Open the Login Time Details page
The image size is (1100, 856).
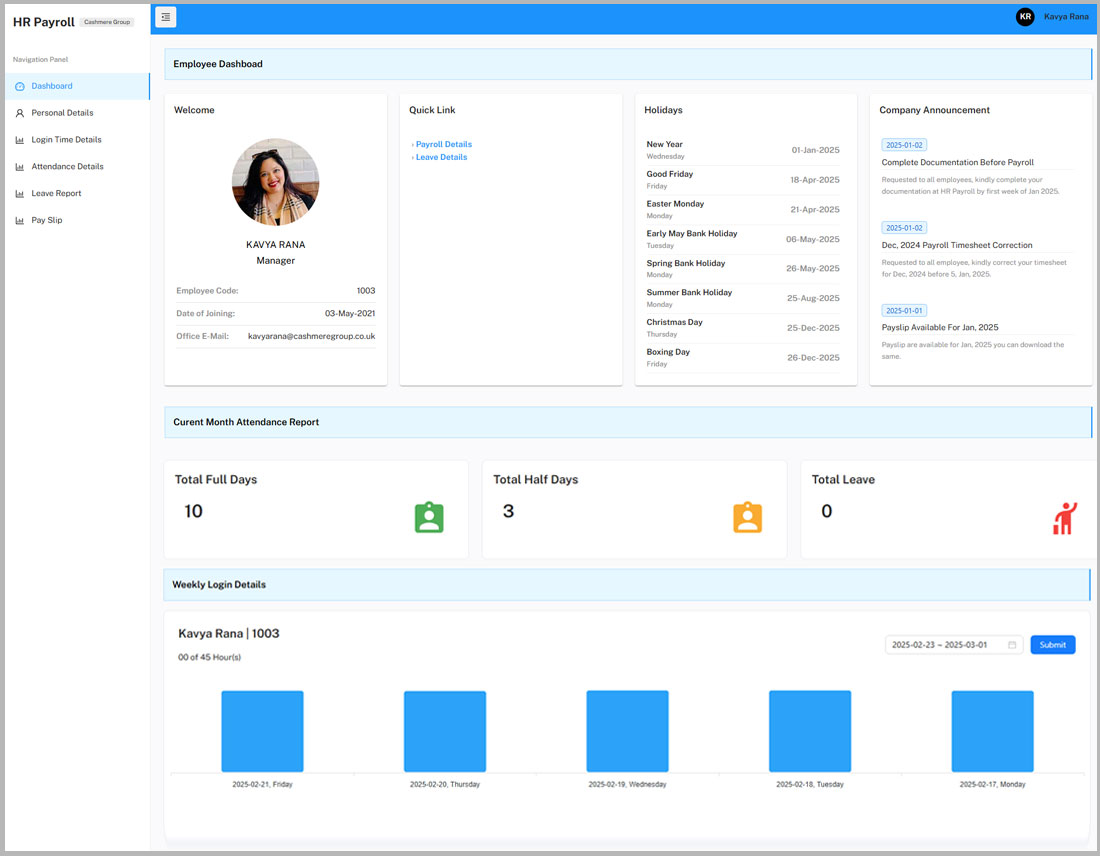click(x=66, y=140)
